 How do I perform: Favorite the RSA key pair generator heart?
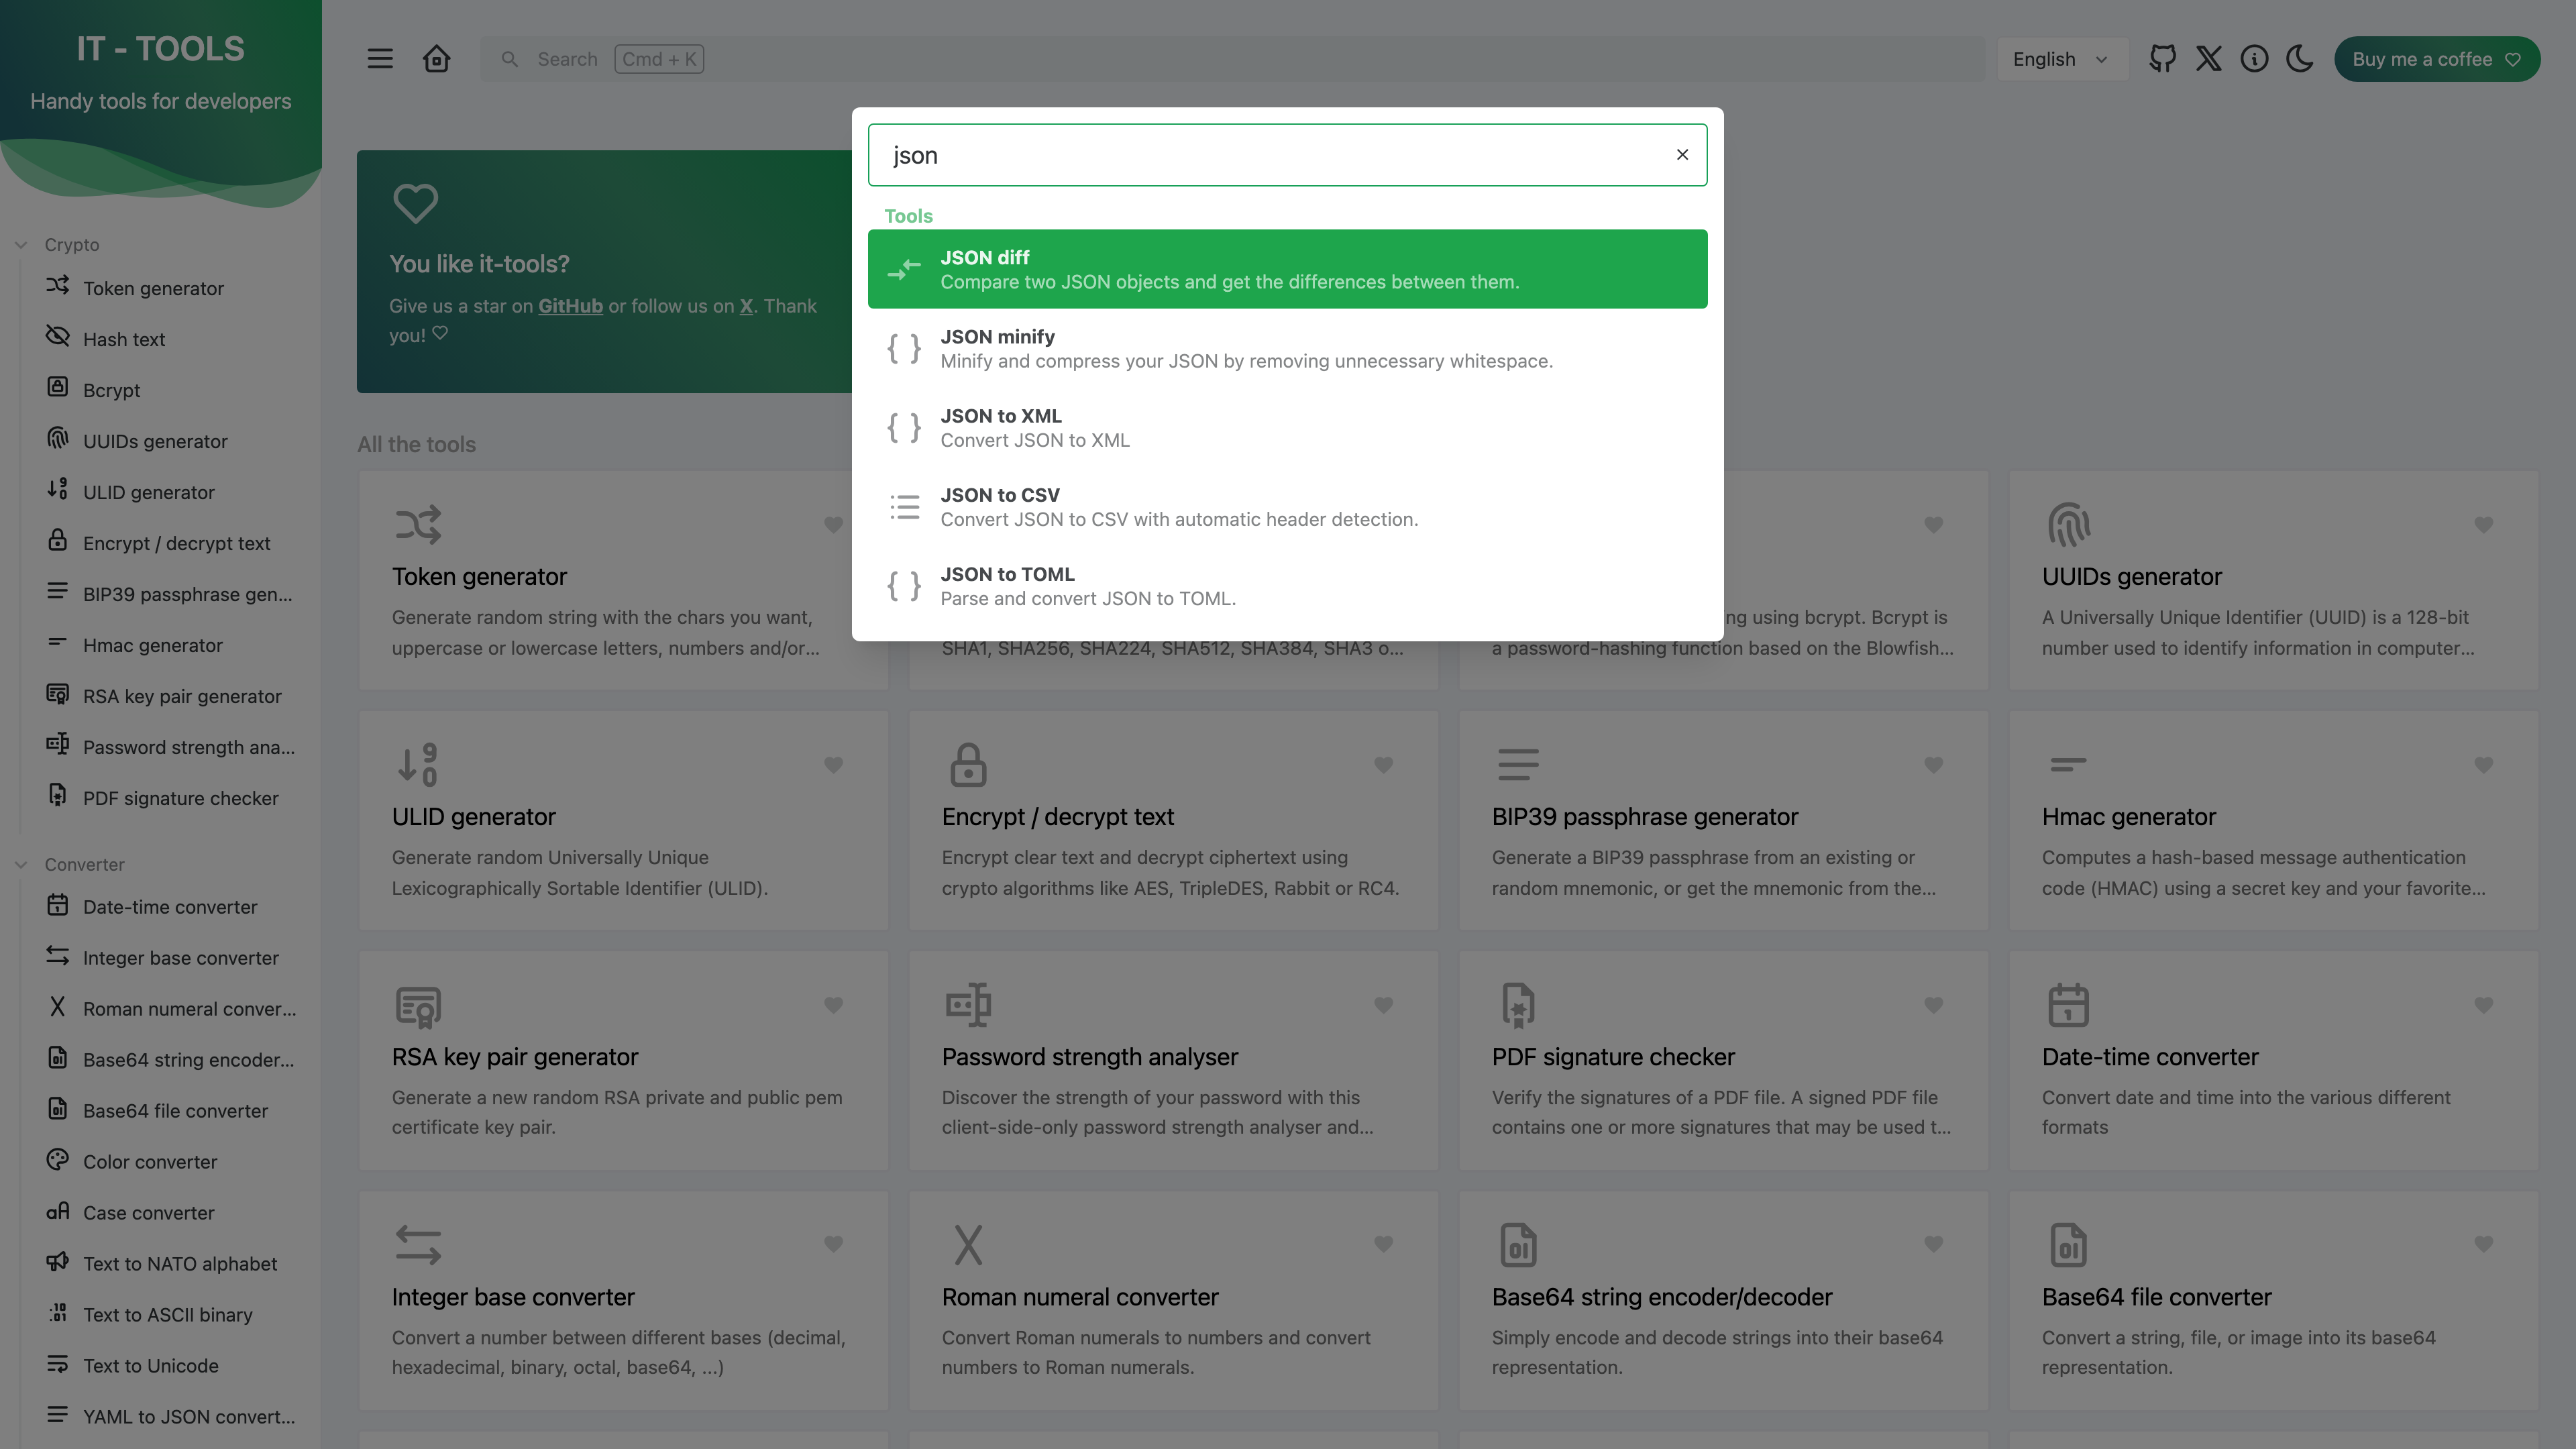coord(833,1005)
